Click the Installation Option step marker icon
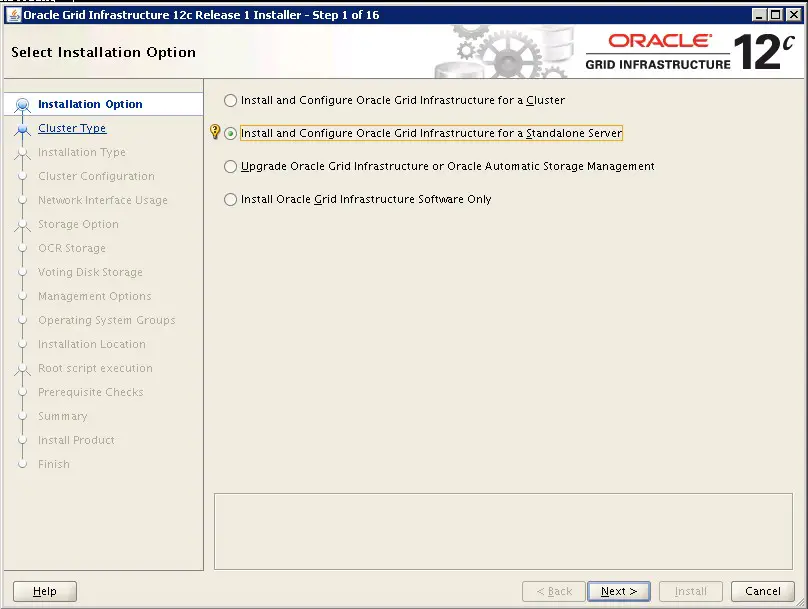Screen dimensions: 808x609 point(22,105)
